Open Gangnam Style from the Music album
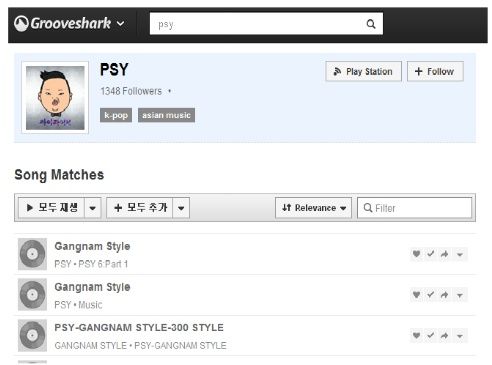492x365 pixels. point(92,287)
